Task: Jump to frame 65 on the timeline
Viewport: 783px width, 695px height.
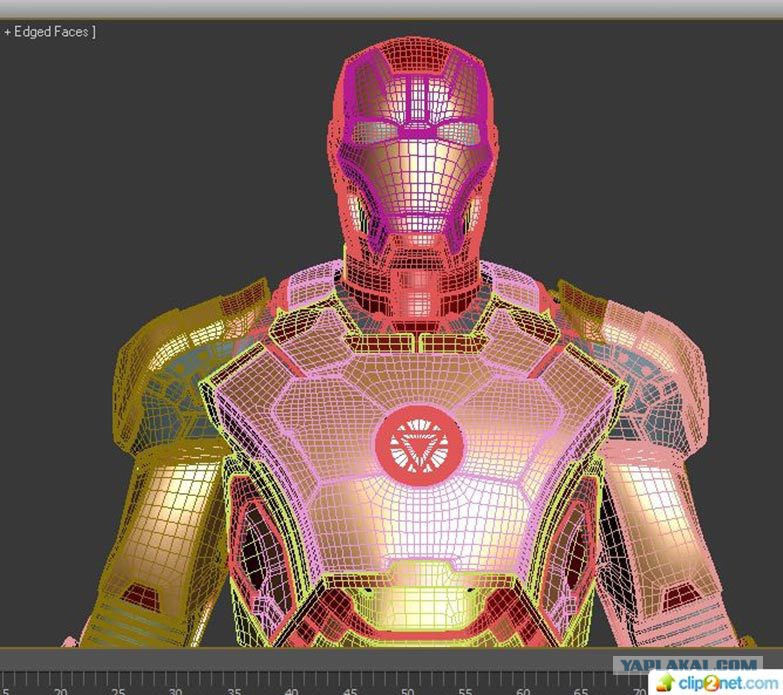Action: coord(581,691)
